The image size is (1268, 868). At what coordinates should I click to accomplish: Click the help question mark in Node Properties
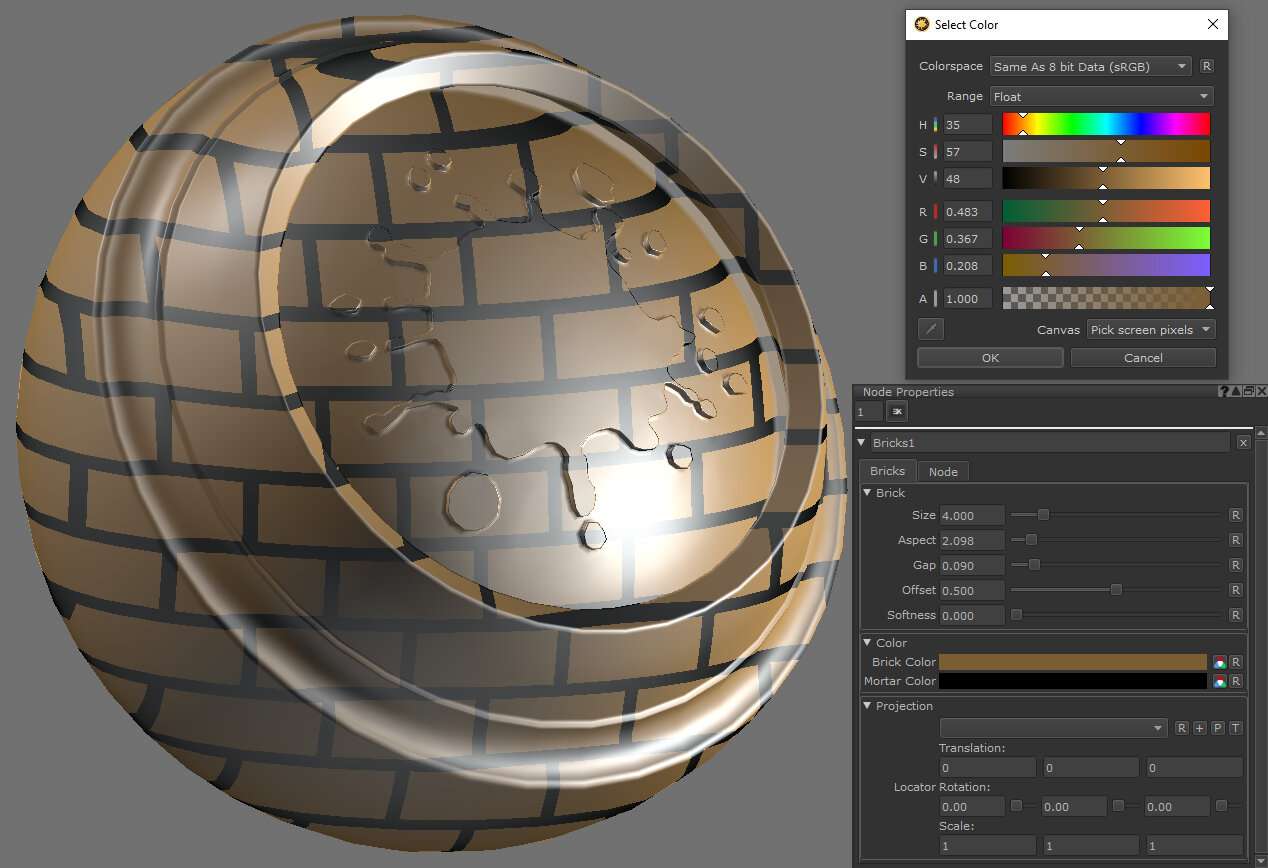(1224, 392)
